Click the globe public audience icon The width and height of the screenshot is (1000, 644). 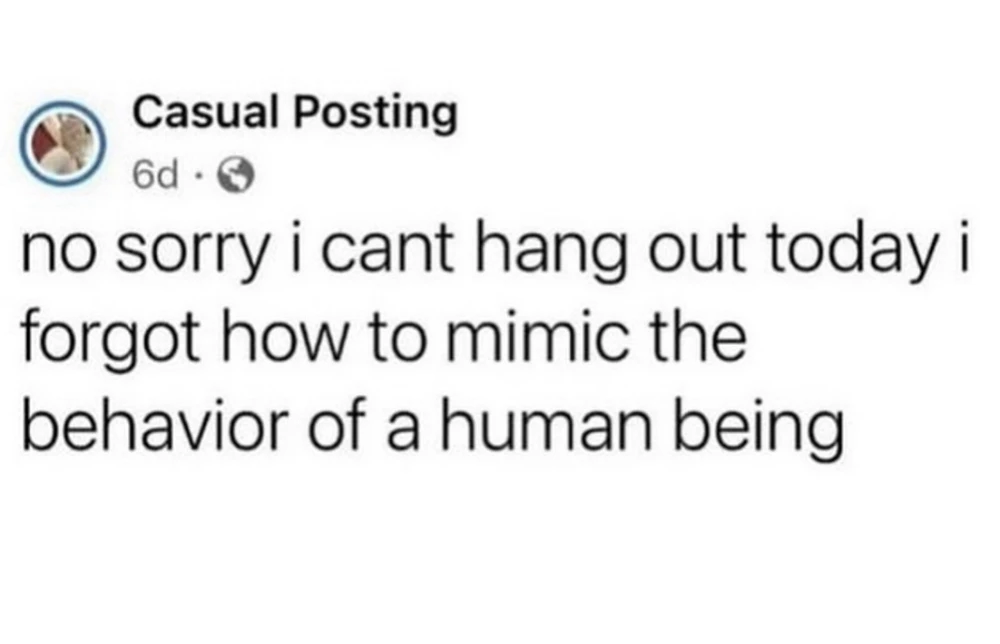[x=236, y=177]
